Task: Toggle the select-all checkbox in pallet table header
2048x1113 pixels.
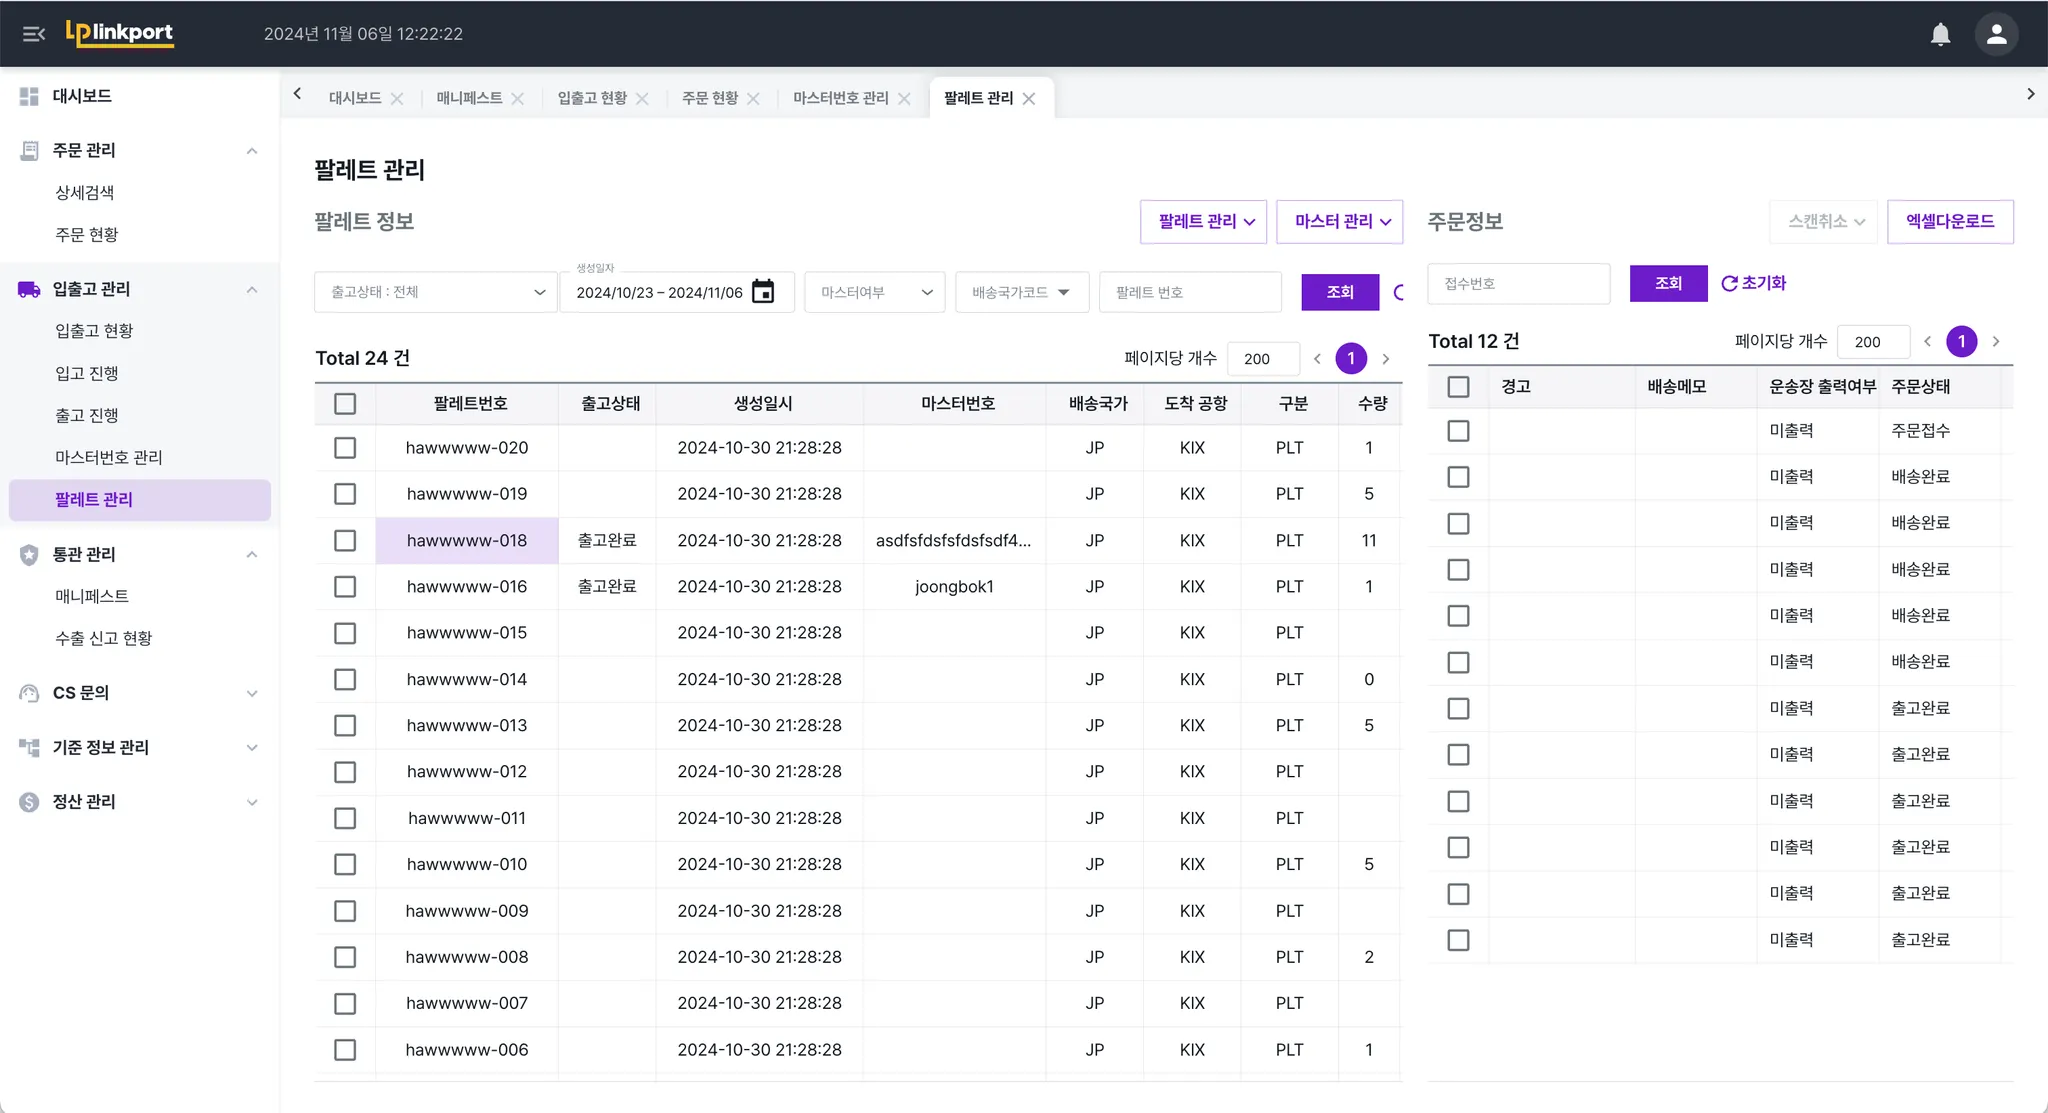Action: point(345,404)
